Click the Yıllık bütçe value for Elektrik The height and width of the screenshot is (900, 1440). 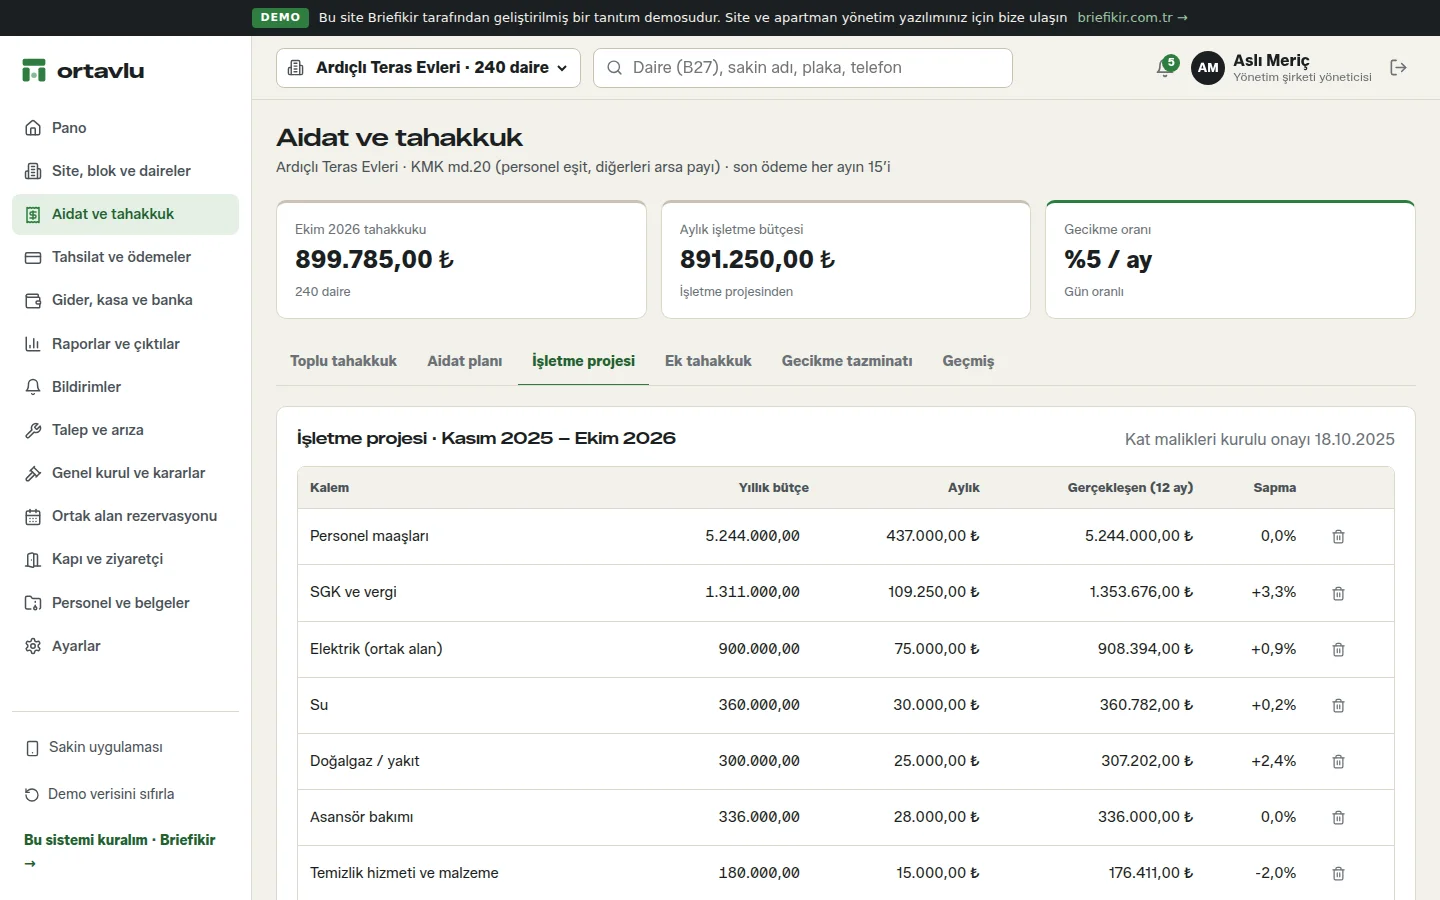758,649
